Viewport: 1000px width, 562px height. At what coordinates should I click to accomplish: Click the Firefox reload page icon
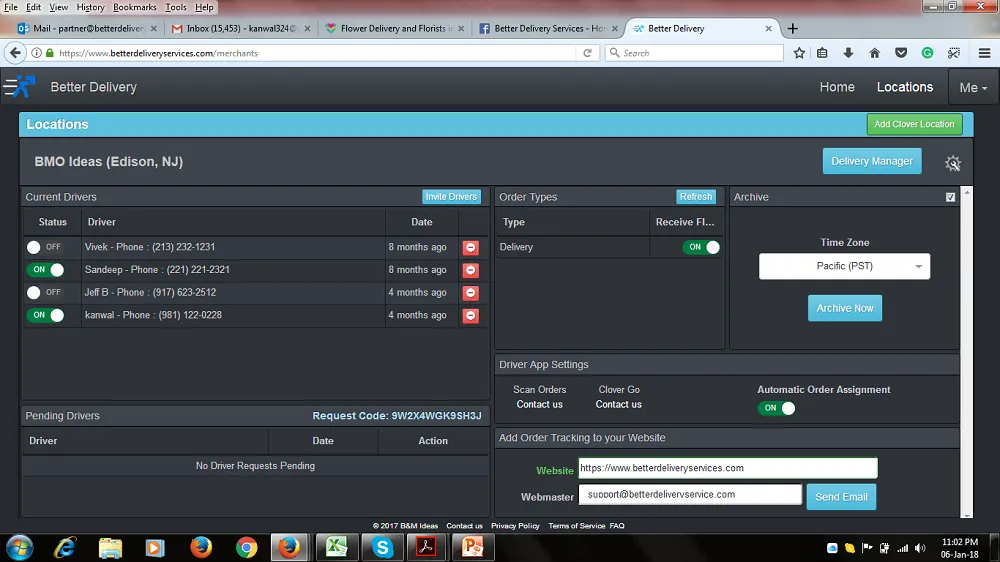pyautogui.click(x=588, y=53)
